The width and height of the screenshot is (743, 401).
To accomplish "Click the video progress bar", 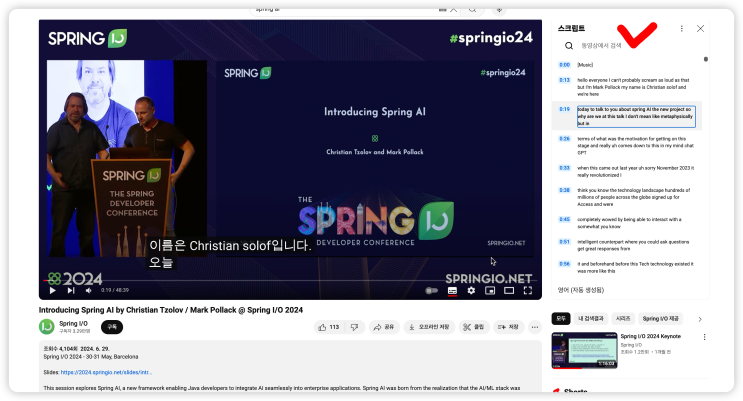I will pyautogui.click(x=290, y=281).
